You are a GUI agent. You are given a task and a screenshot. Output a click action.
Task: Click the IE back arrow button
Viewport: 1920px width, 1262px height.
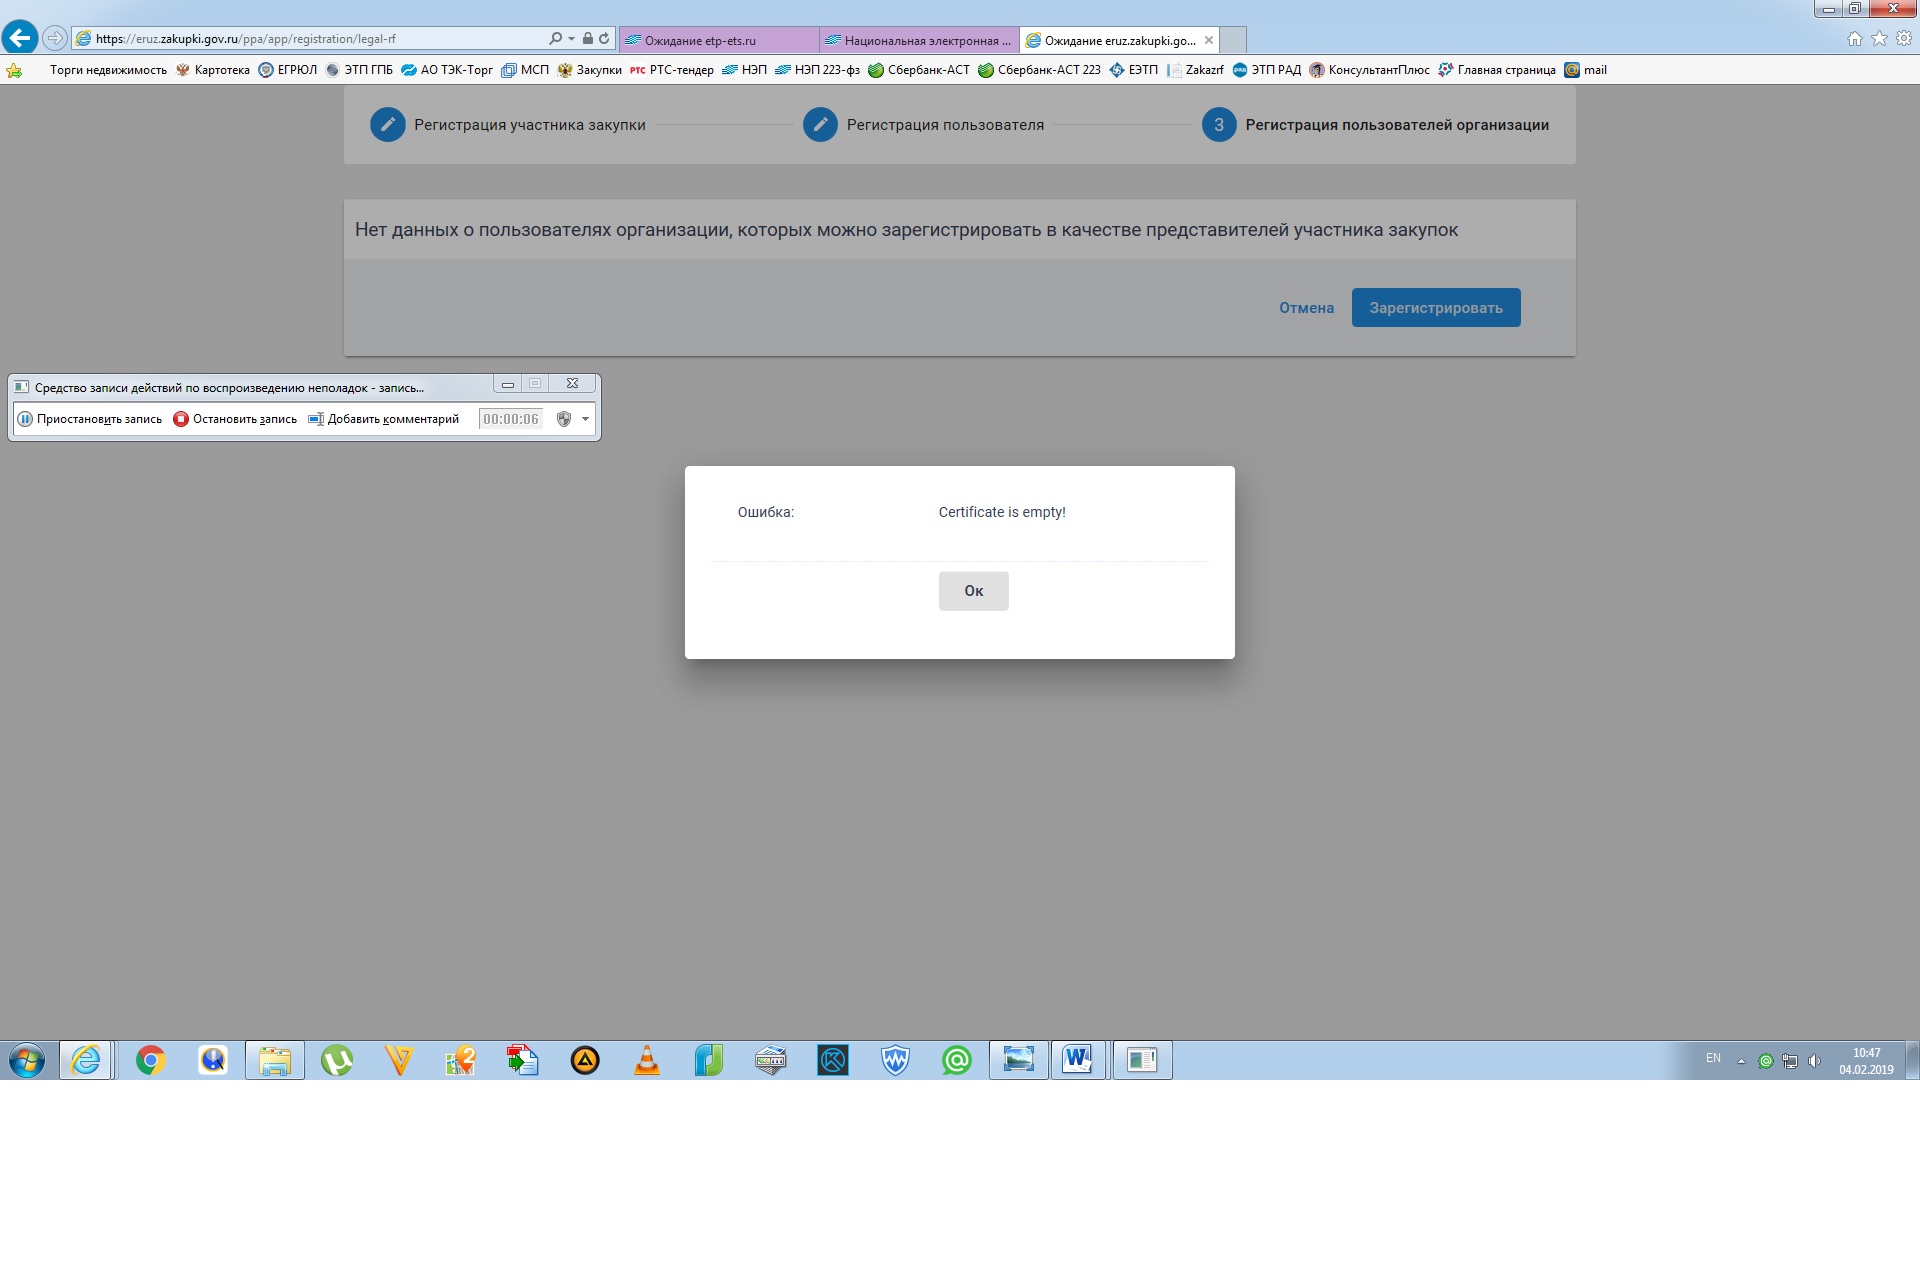click(19, 38)
